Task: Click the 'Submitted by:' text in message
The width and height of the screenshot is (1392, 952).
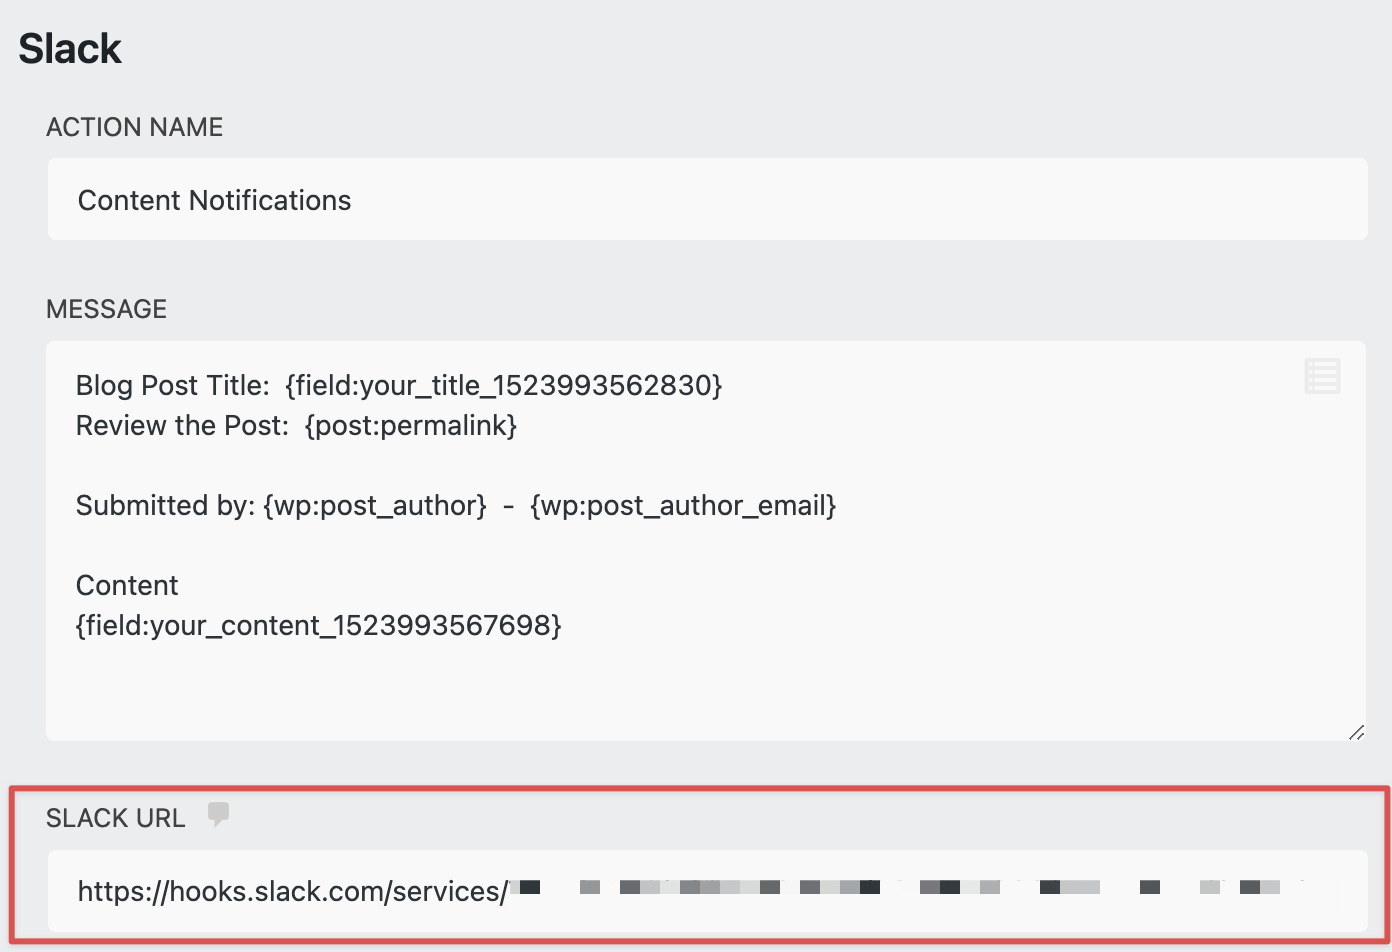Action: [x=165, y=505]
